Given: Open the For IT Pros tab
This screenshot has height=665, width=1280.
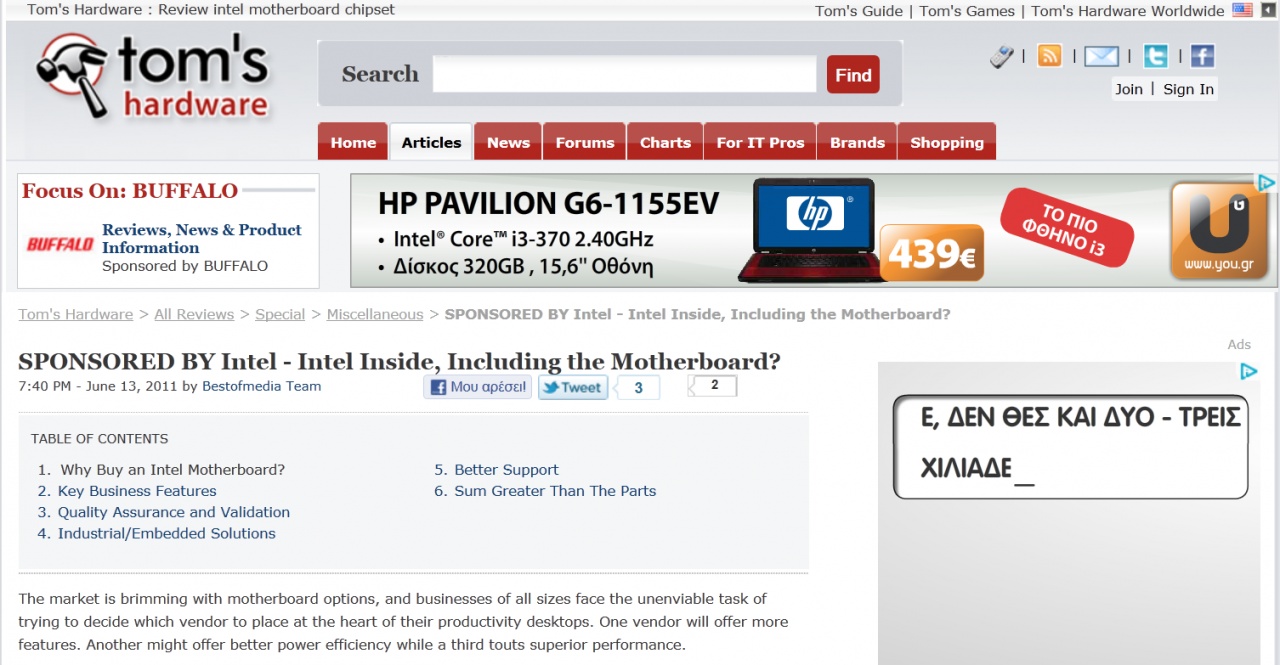Looking at the screenshot, I should 760,142.
